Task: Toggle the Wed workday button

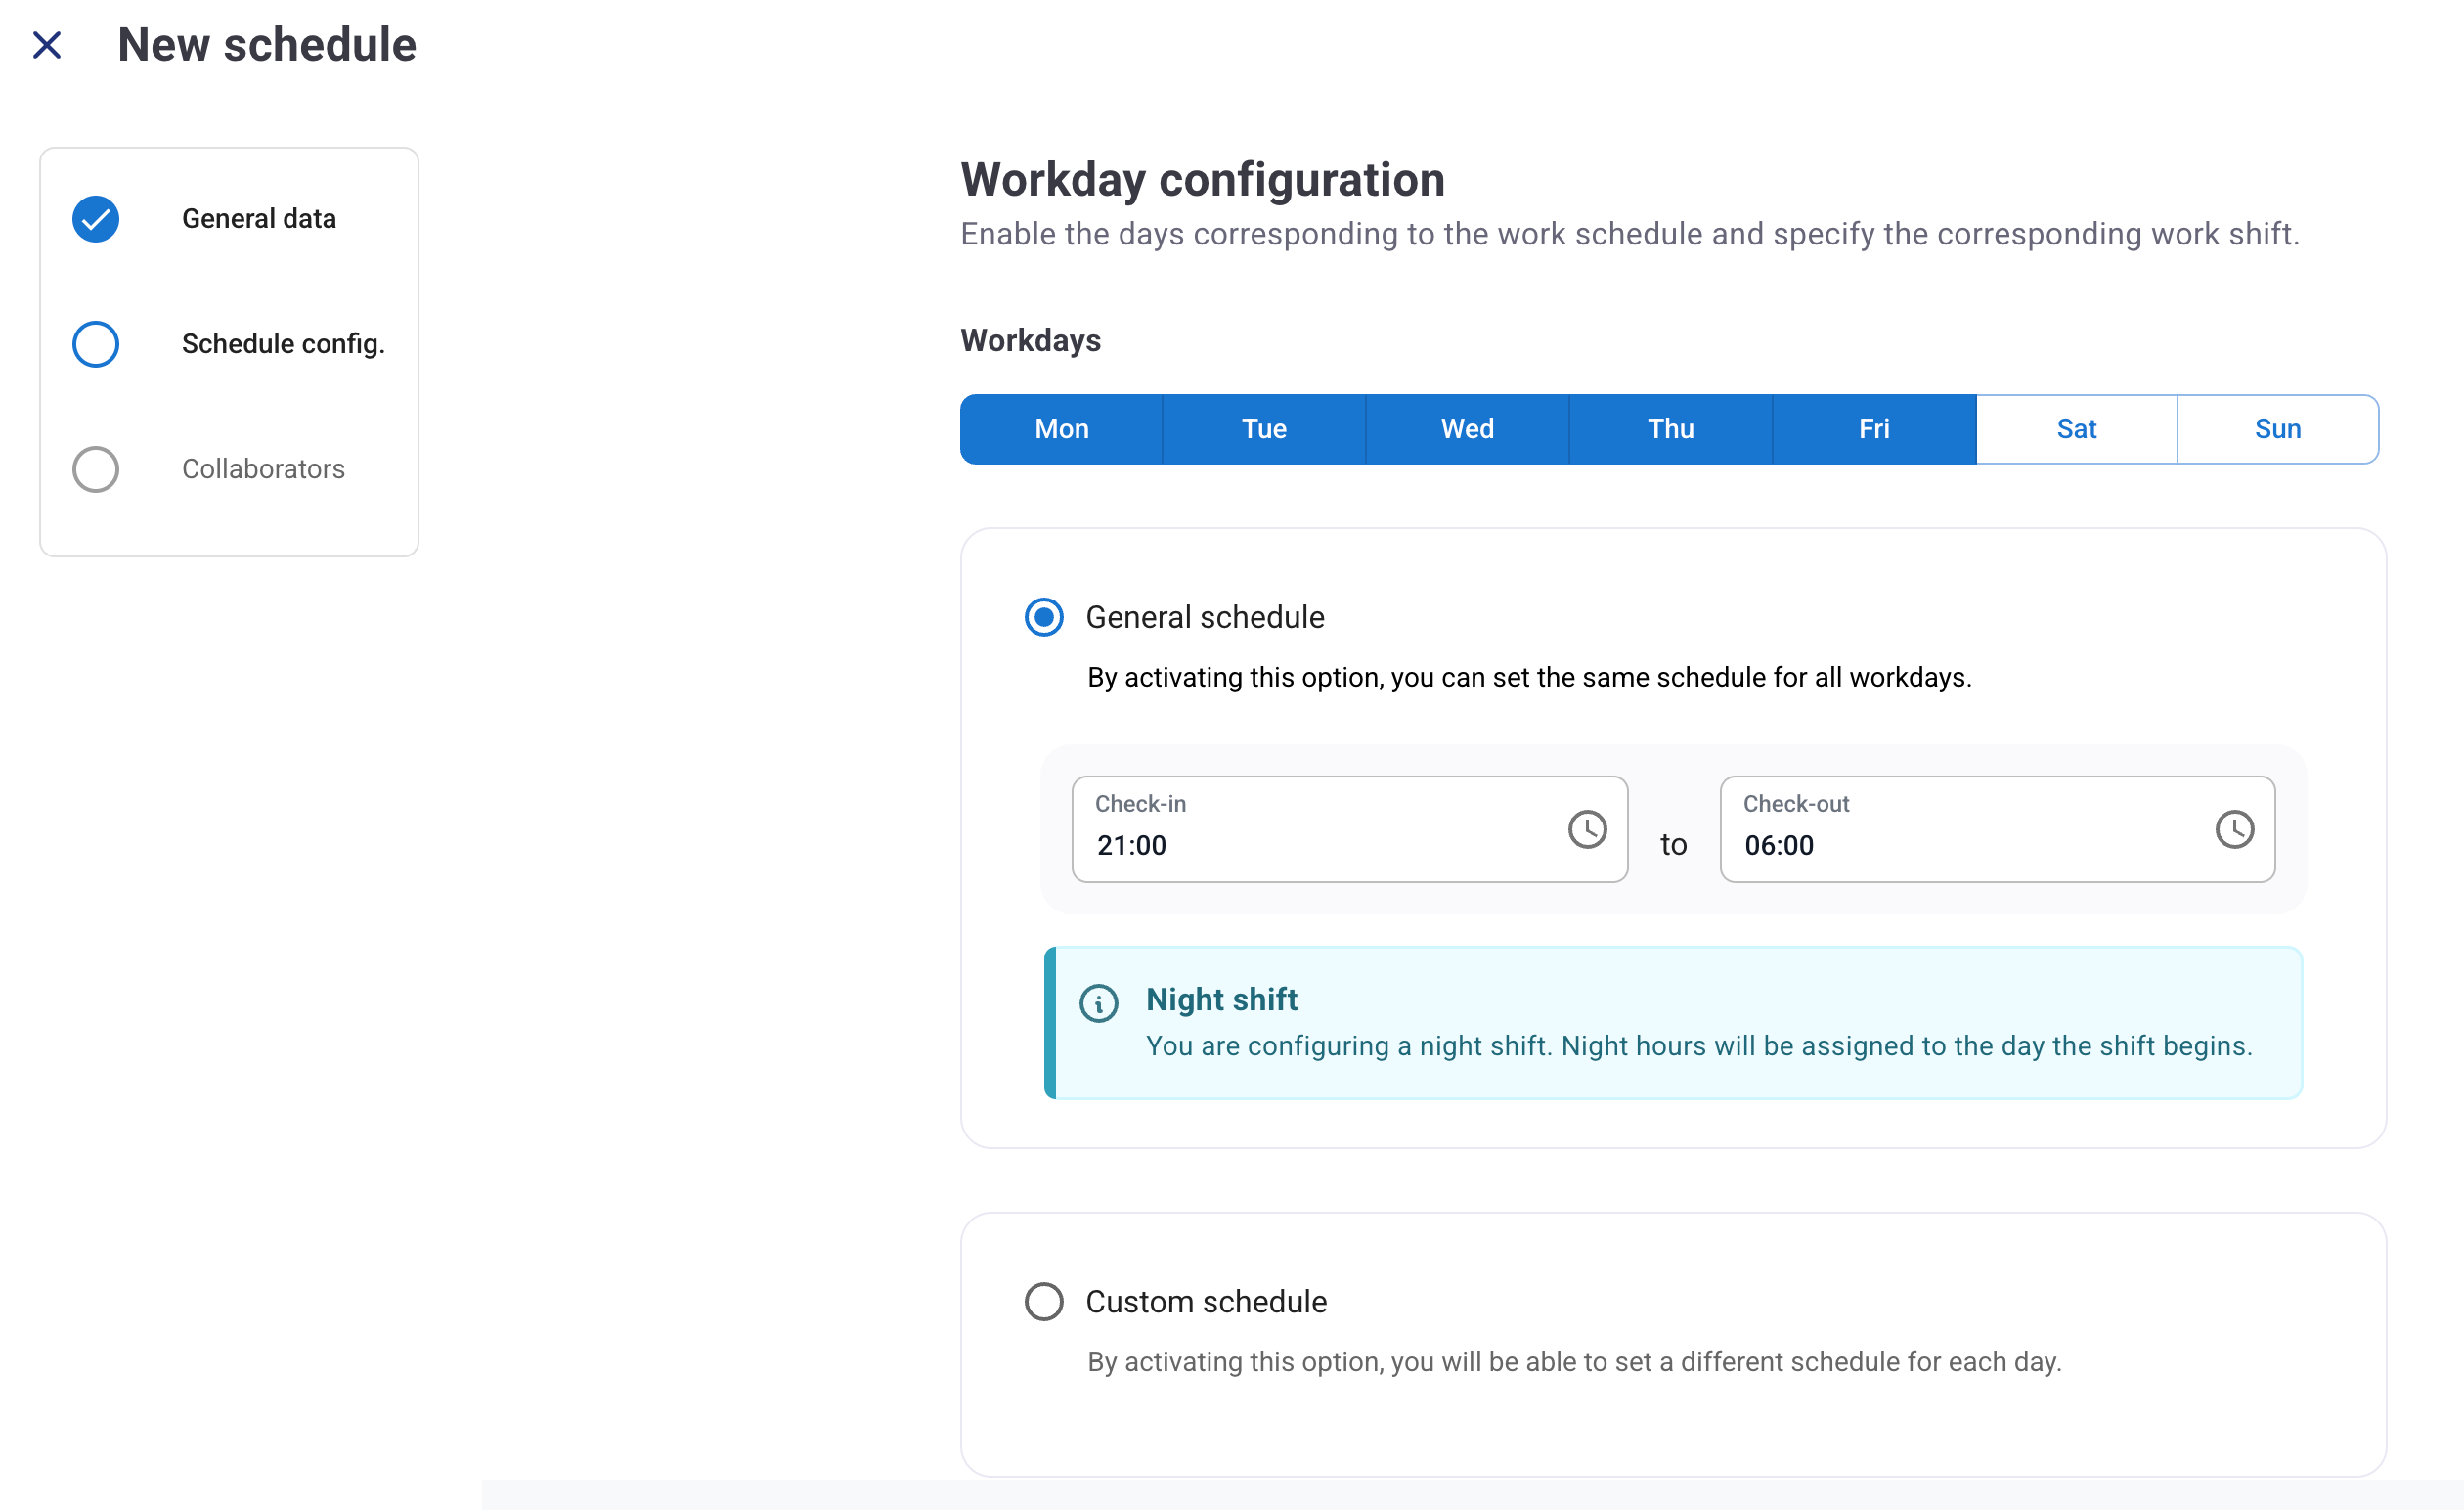Action: (1467, 429)
